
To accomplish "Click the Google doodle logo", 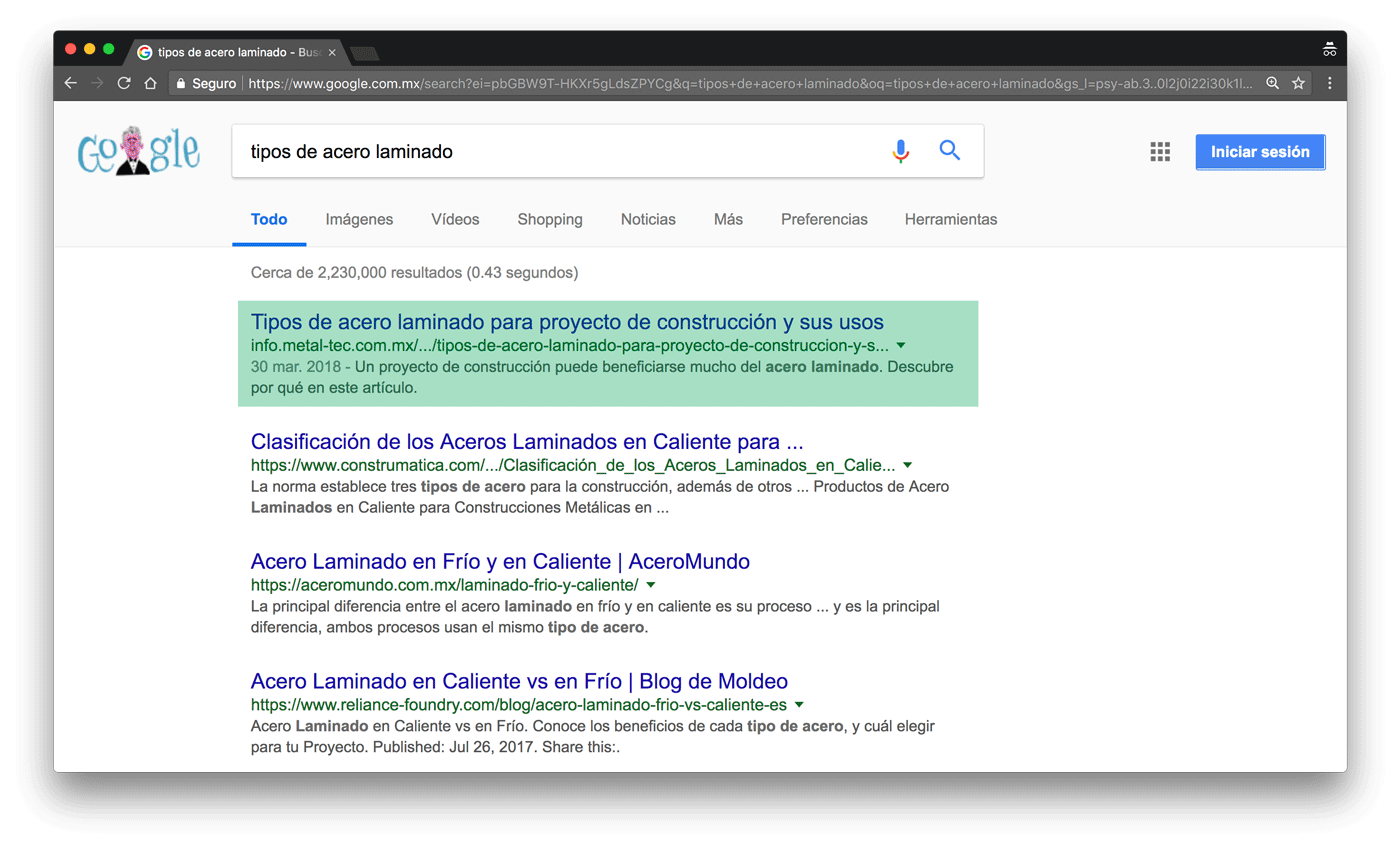I will click(x=138, y=150).
